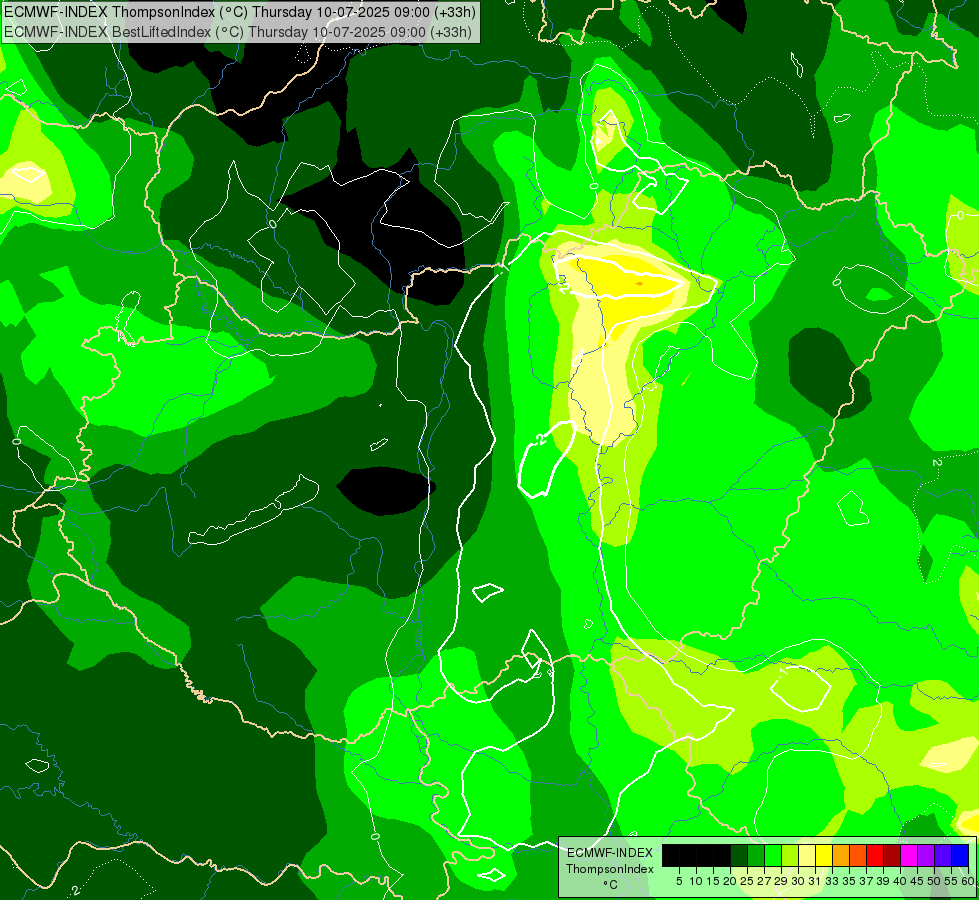Click the BestLiftedIndex title line at top

click(x=238, y=32)
